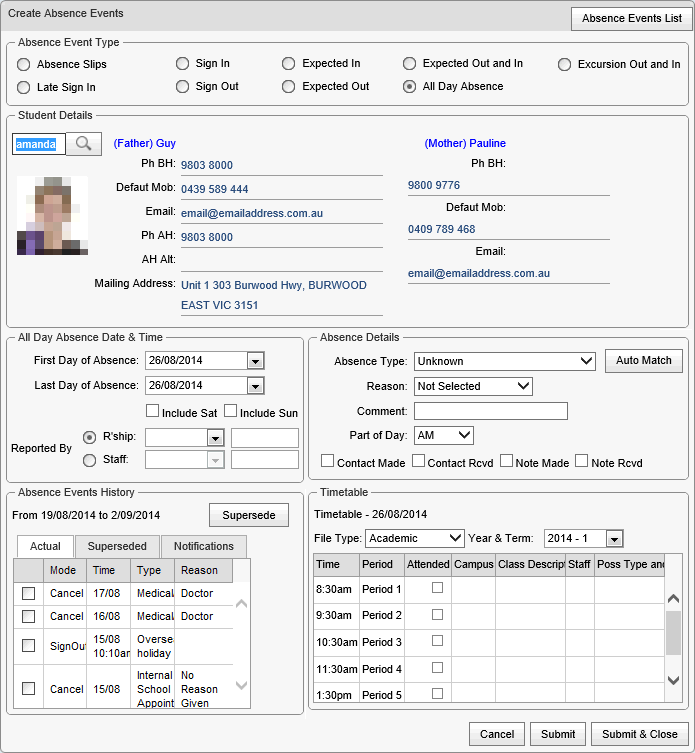Enable Include Sat checkbox
695x753 pixels.
coord(152,411)
